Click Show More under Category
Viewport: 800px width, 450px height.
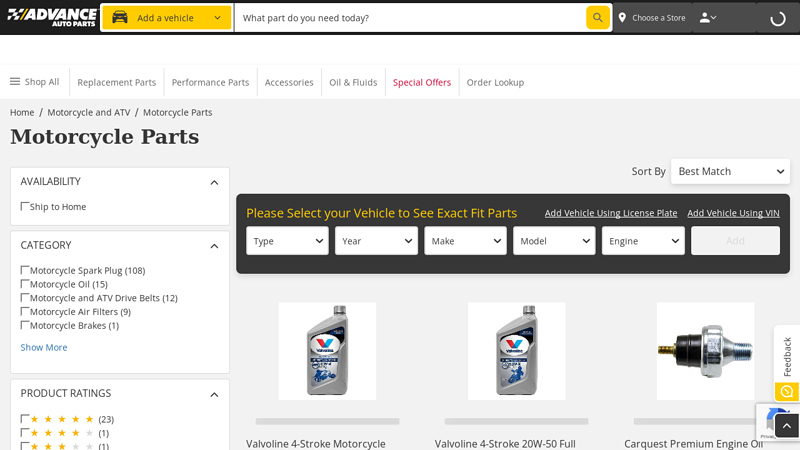44,347
